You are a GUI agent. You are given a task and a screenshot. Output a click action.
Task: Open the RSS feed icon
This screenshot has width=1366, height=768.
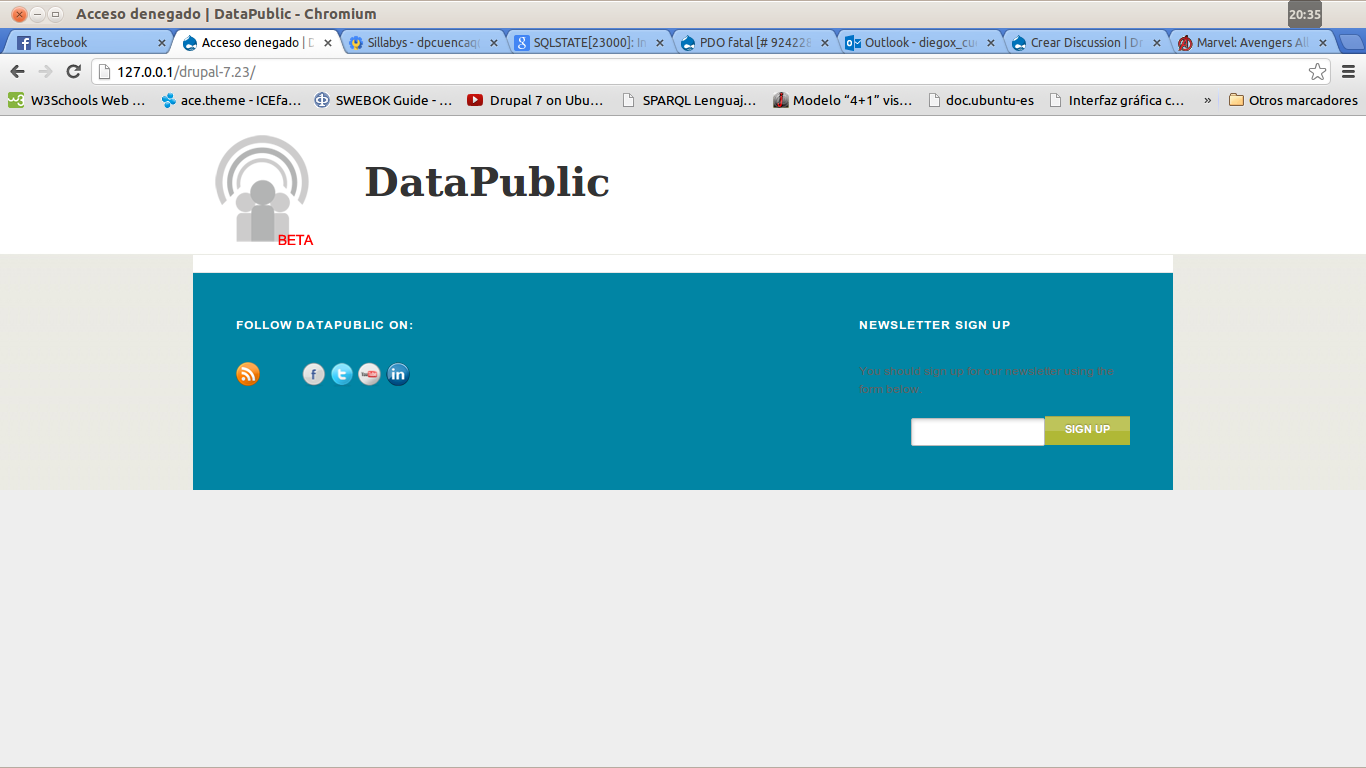click(x=248, y=374)
